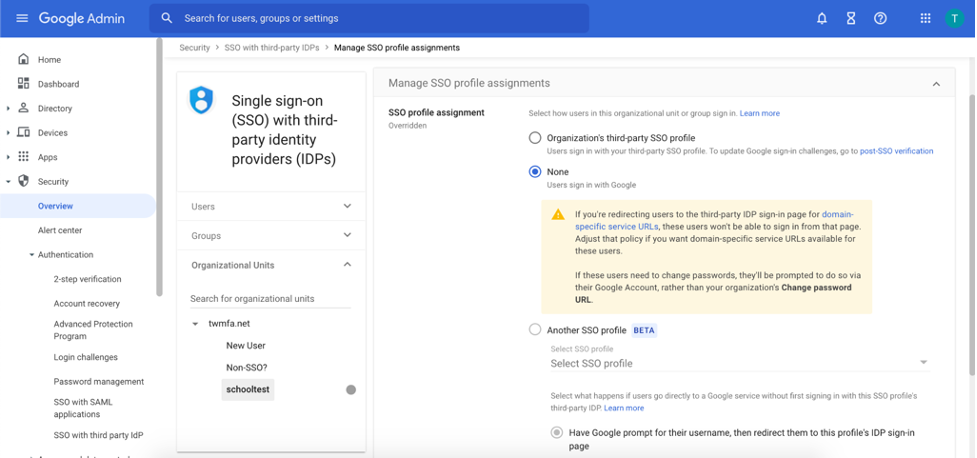Open Login challenges settings
The image size is (977, 458).
pyautogui.click(x=85, y=357)
